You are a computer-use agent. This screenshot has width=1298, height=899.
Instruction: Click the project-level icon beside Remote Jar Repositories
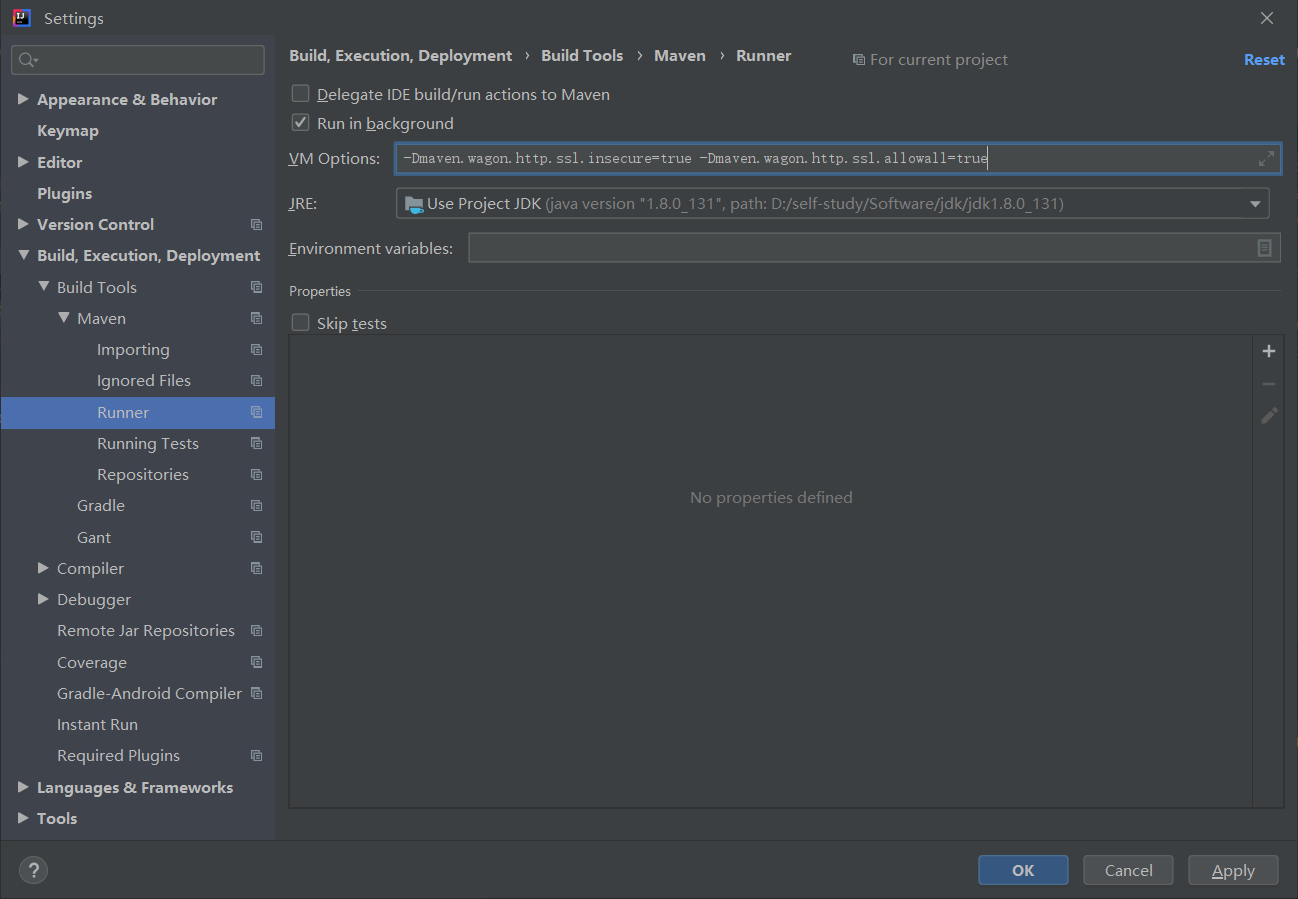tap(256, 631)
